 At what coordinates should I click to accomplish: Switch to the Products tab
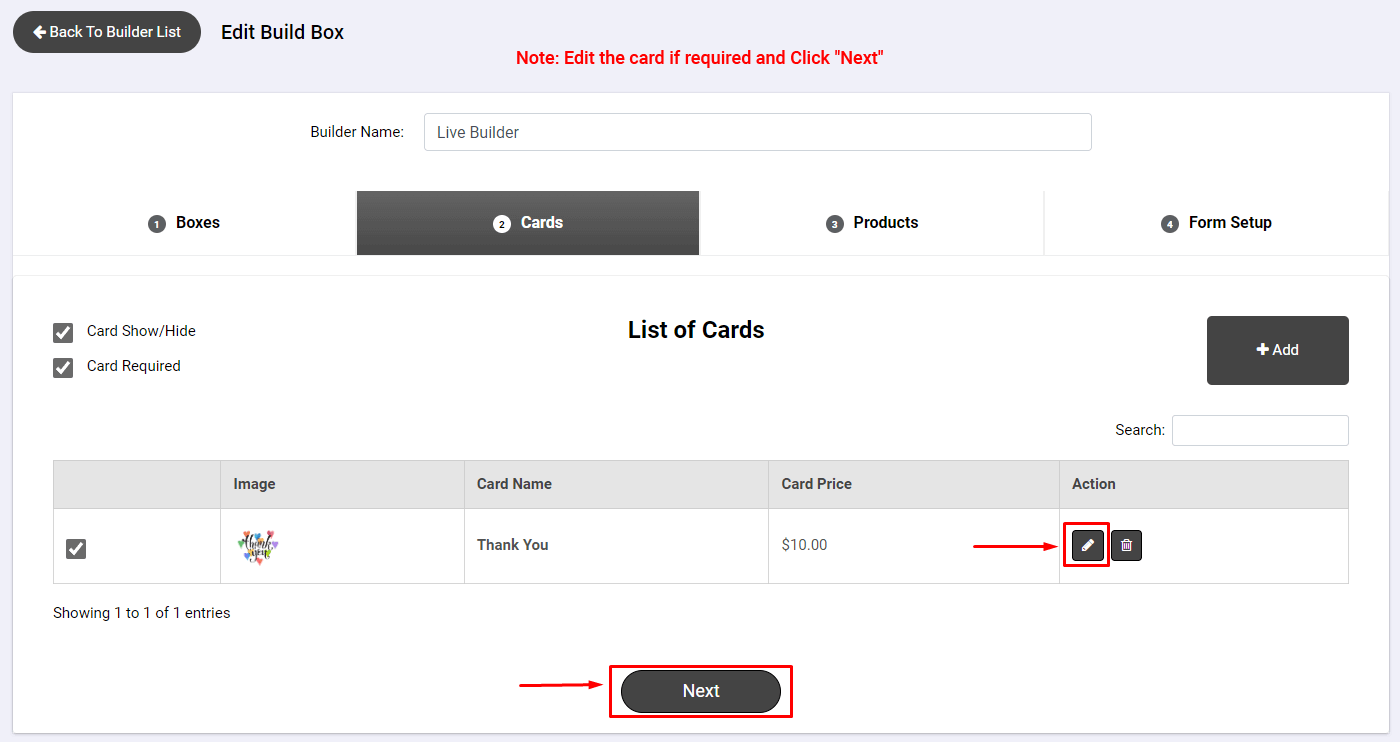(x=872, y=223)
